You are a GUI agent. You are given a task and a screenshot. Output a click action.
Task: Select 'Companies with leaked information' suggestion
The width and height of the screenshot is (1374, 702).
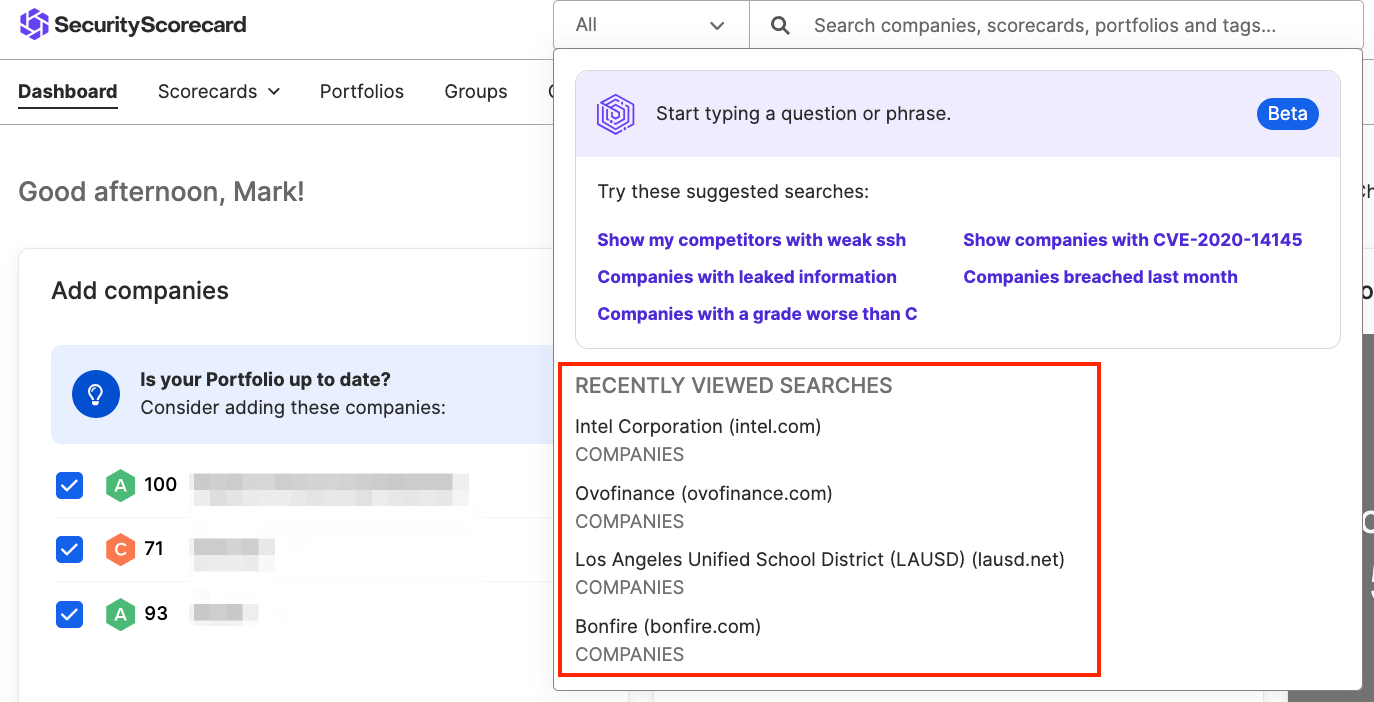pos(747,277)
